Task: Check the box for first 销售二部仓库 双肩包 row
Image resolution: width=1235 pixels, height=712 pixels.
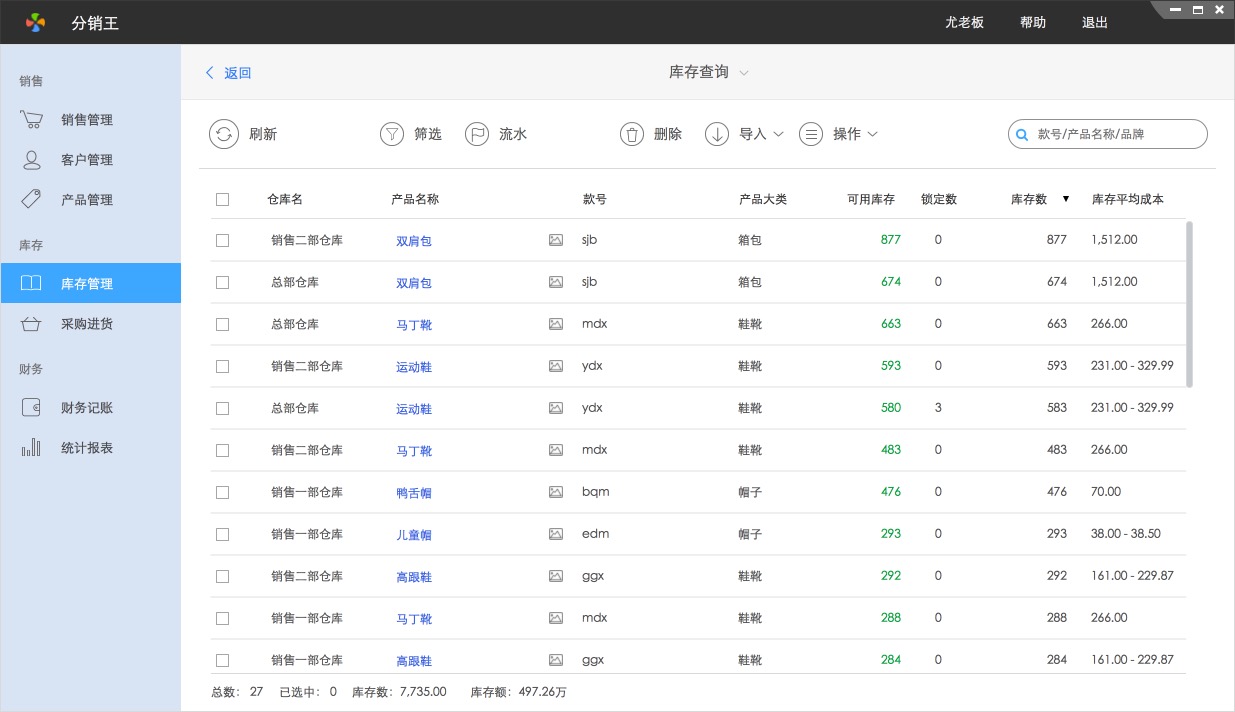Action: pyautogui.click(x=222, y=240)
